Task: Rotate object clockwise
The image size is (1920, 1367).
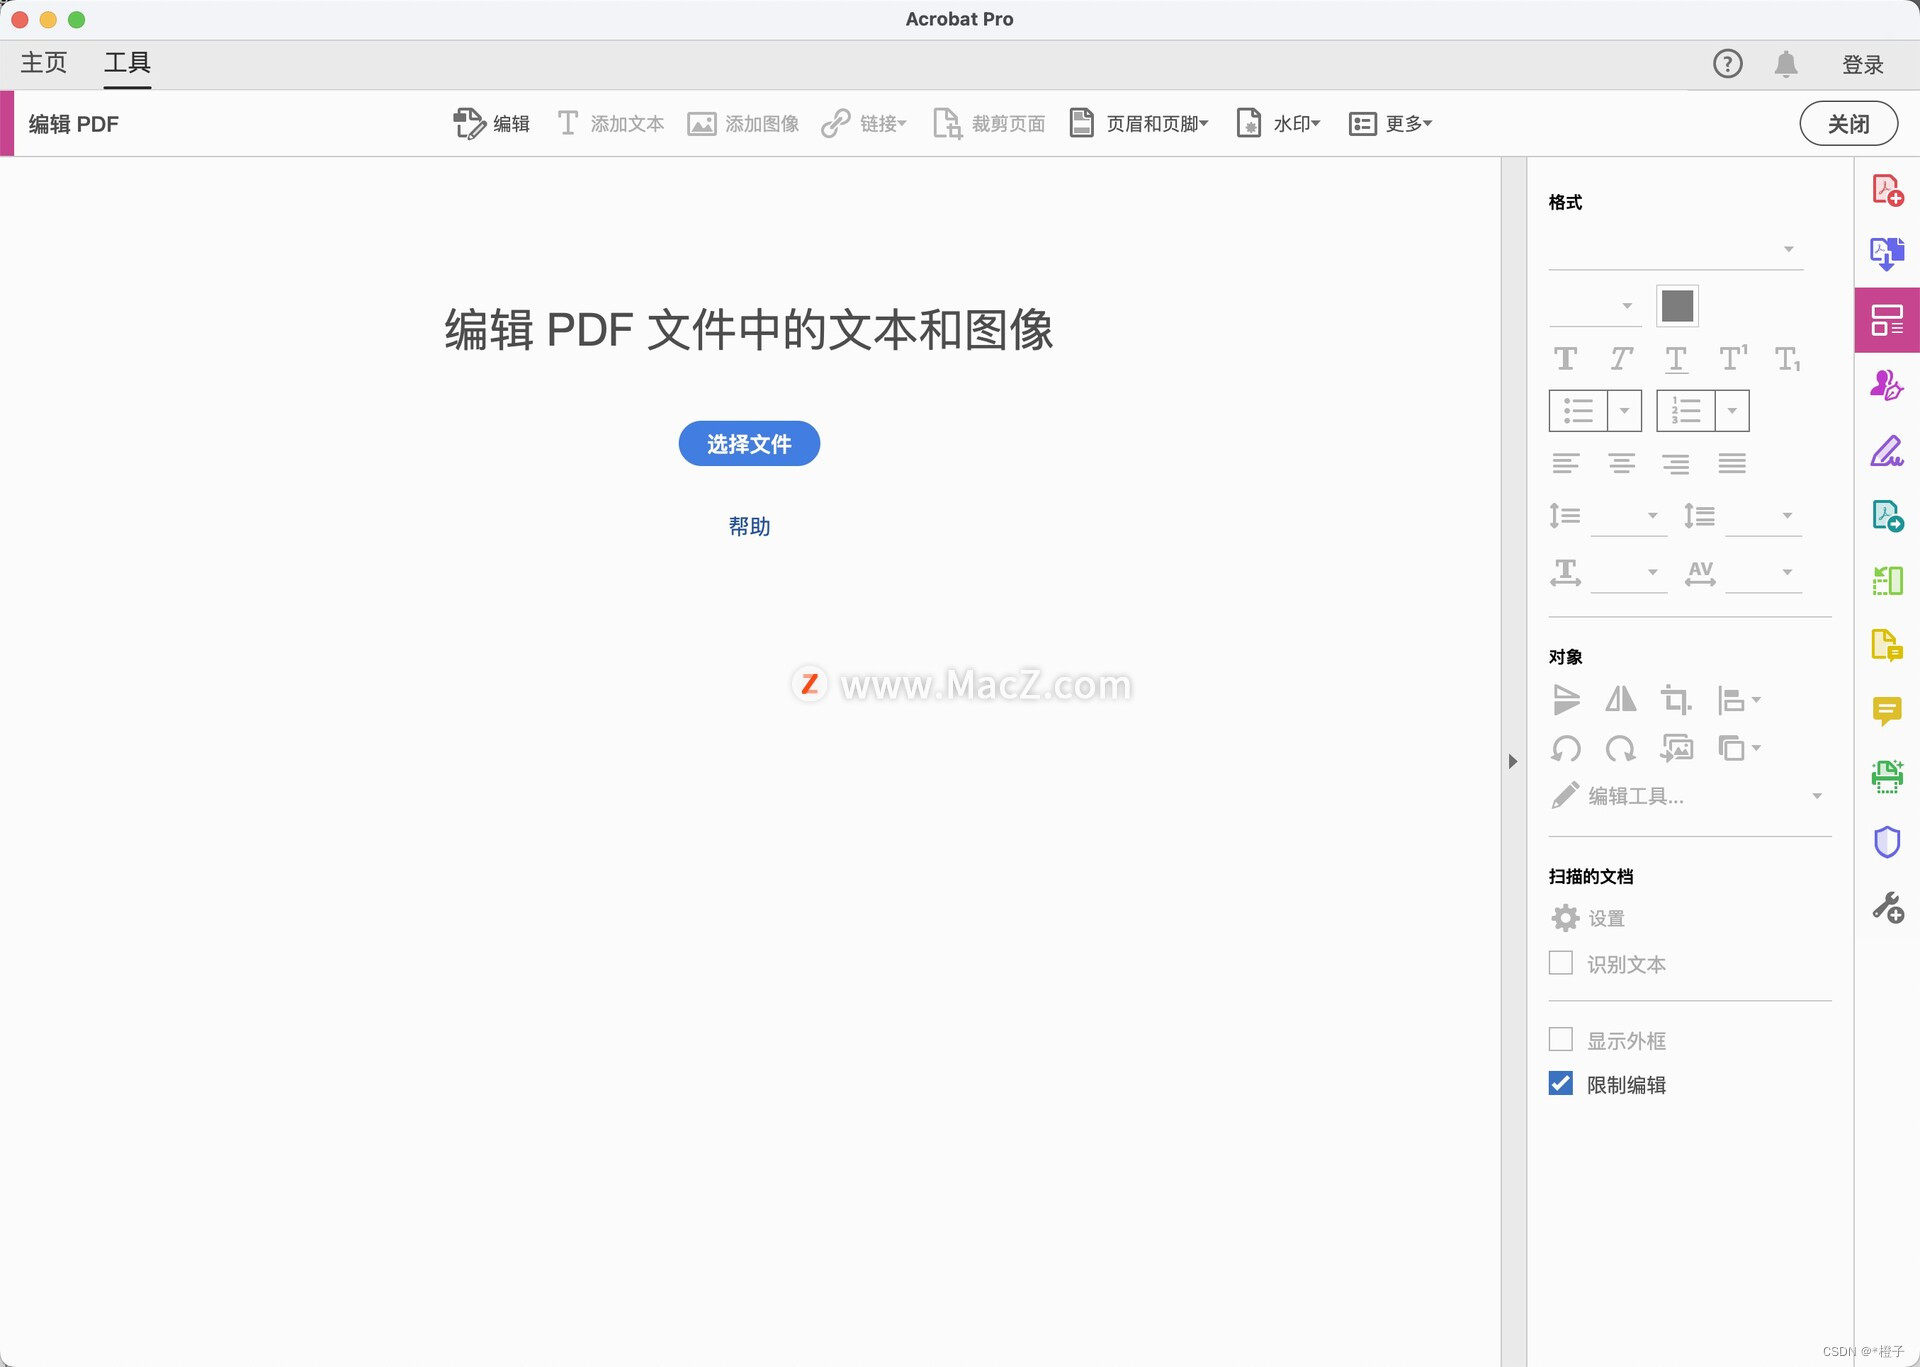Action: [1621, 748]
